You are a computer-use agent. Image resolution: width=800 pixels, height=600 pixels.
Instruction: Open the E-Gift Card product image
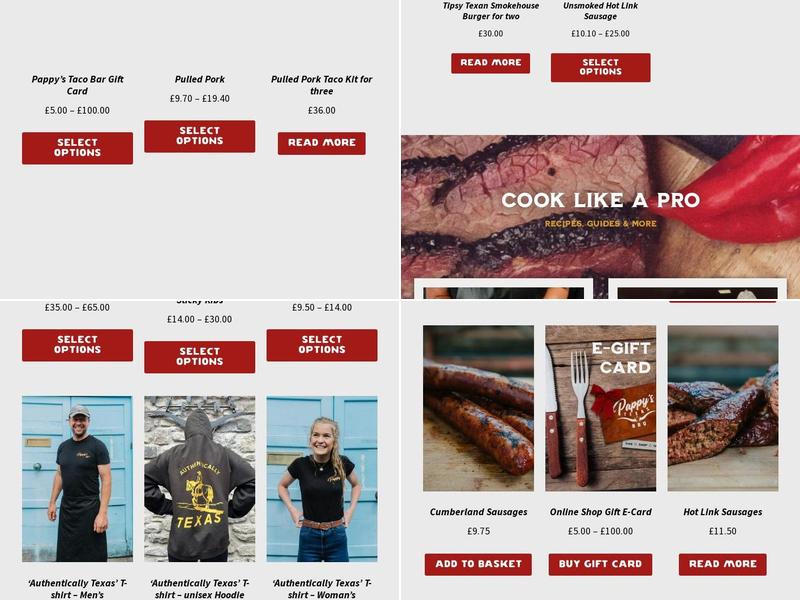coord(601,408)
